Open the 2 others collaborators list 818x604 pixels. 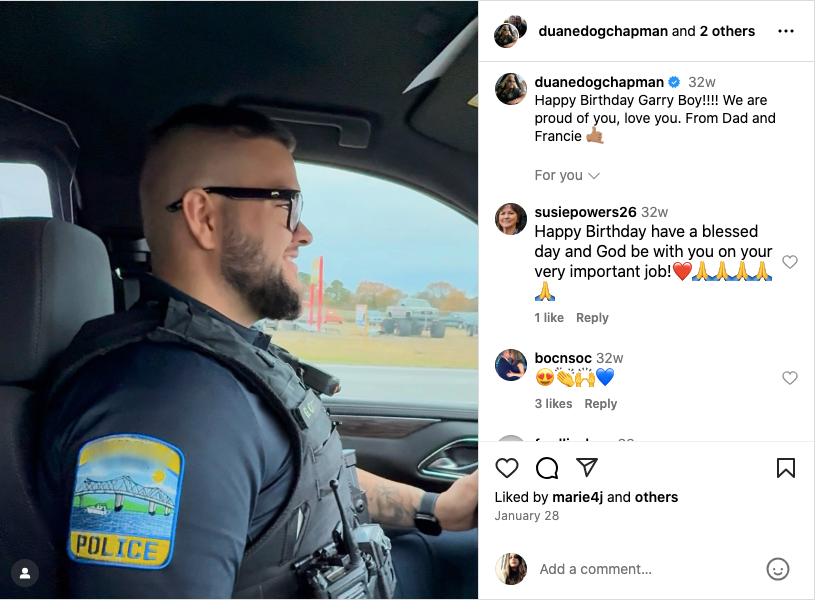tap(729, 31)
